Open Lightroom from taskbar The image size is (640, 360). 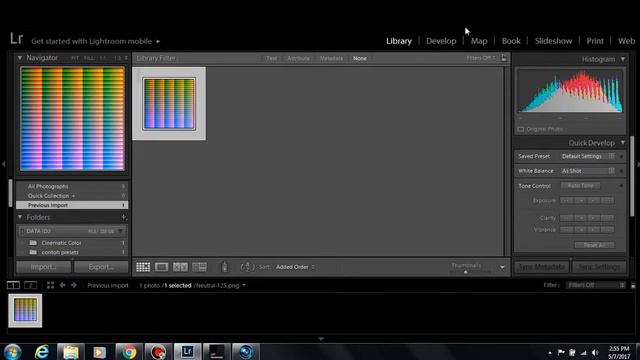pos(187,352)
